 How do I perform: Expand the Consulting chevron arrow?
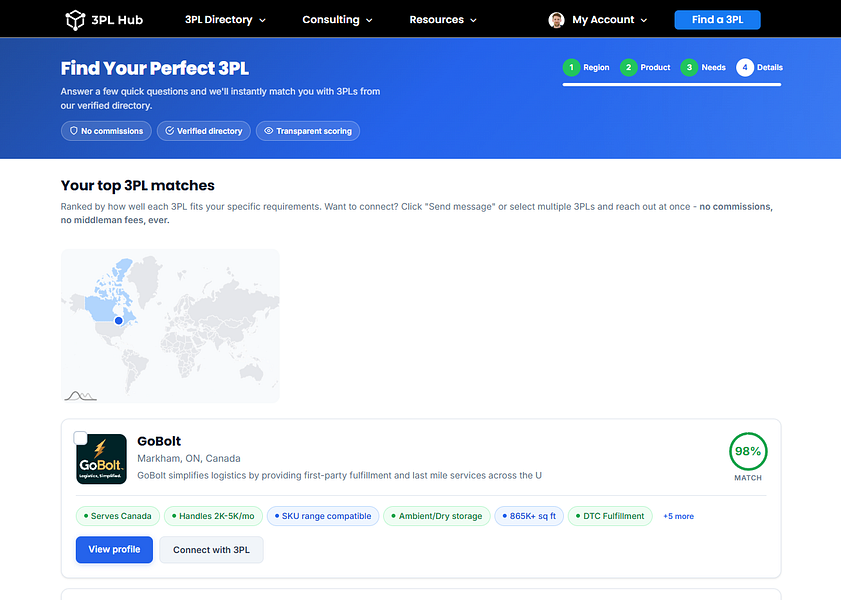pyautogui.click(x=369, y=20)
